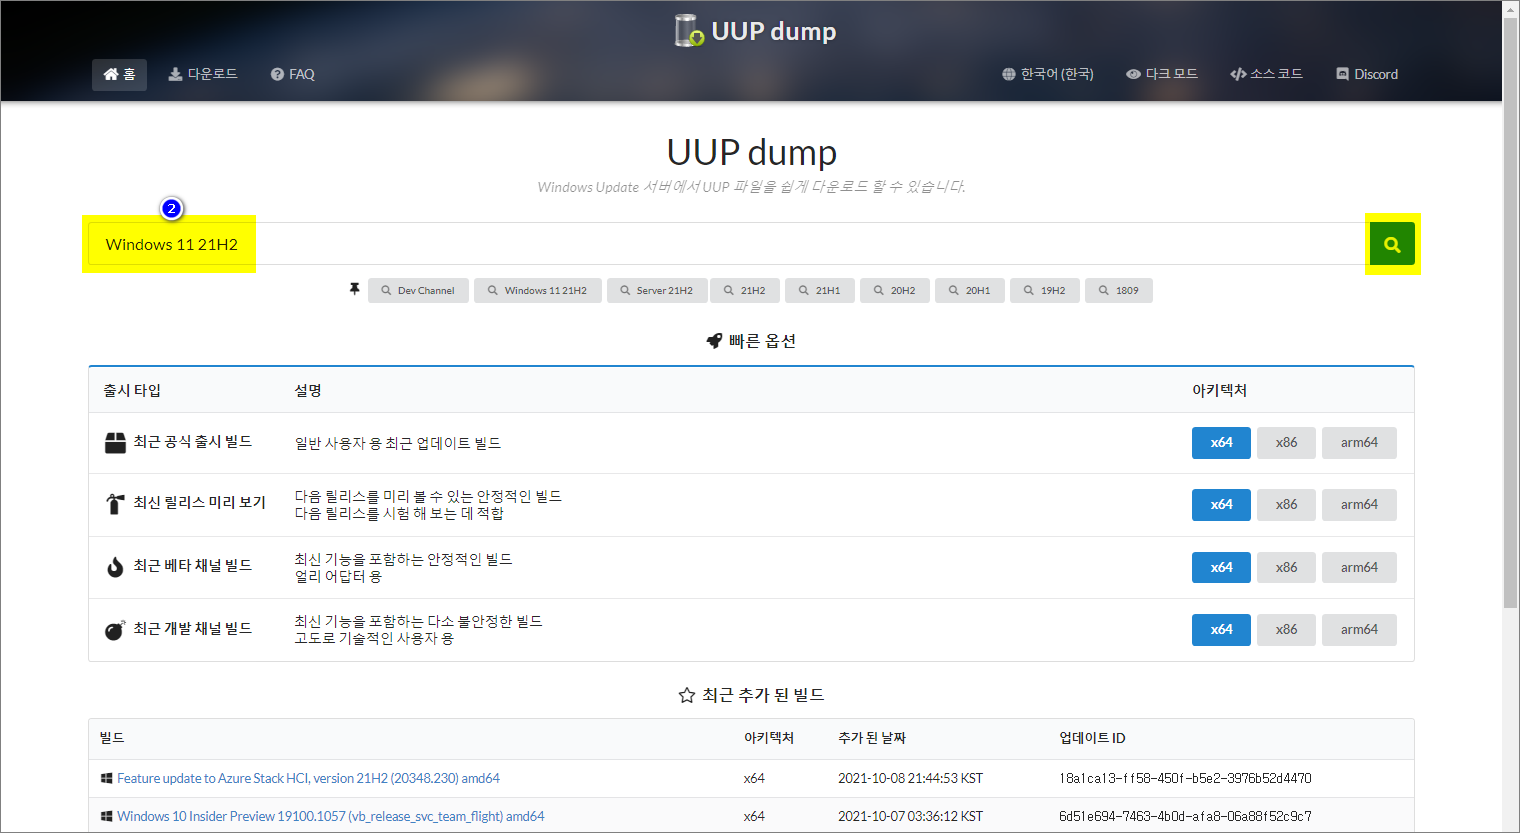Open the 다운로드 downloads navigation item

(x=203, y=74)
